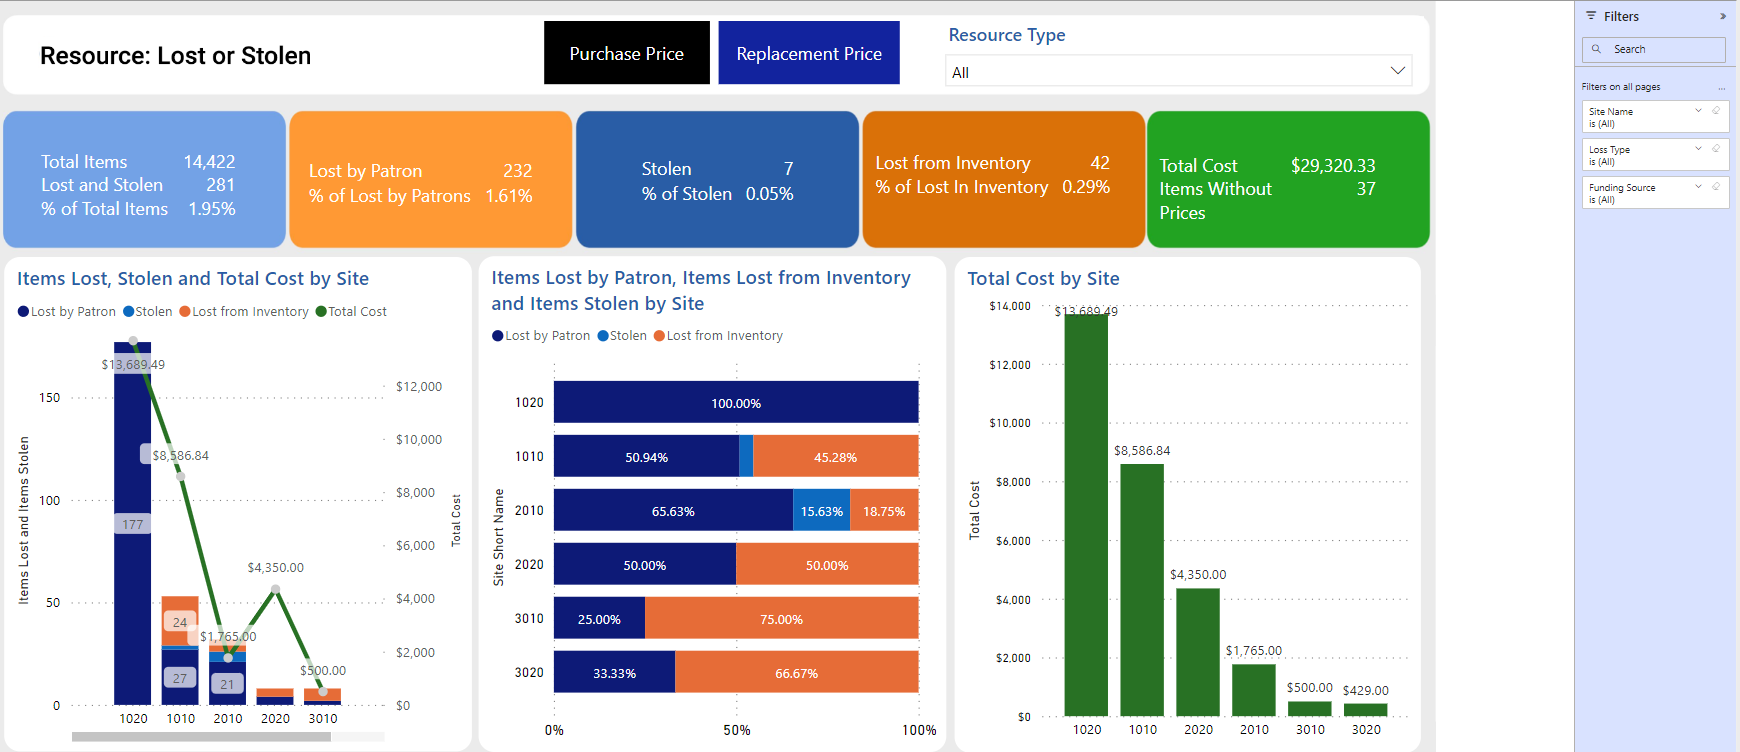
Task: Click the Filters funnel icon in pane header
Action: point(1591,16)
